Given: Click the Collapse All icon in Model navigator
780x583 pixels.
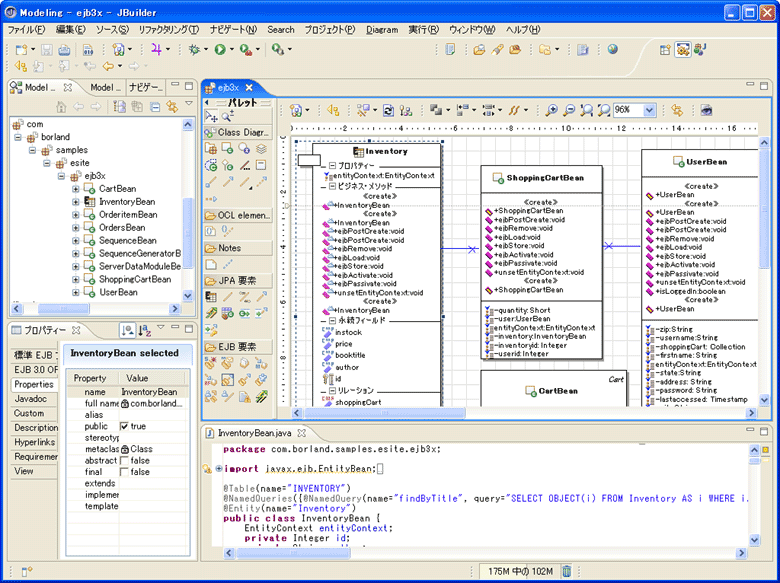Looking at the screenshot, I should [x=155, y=106].
